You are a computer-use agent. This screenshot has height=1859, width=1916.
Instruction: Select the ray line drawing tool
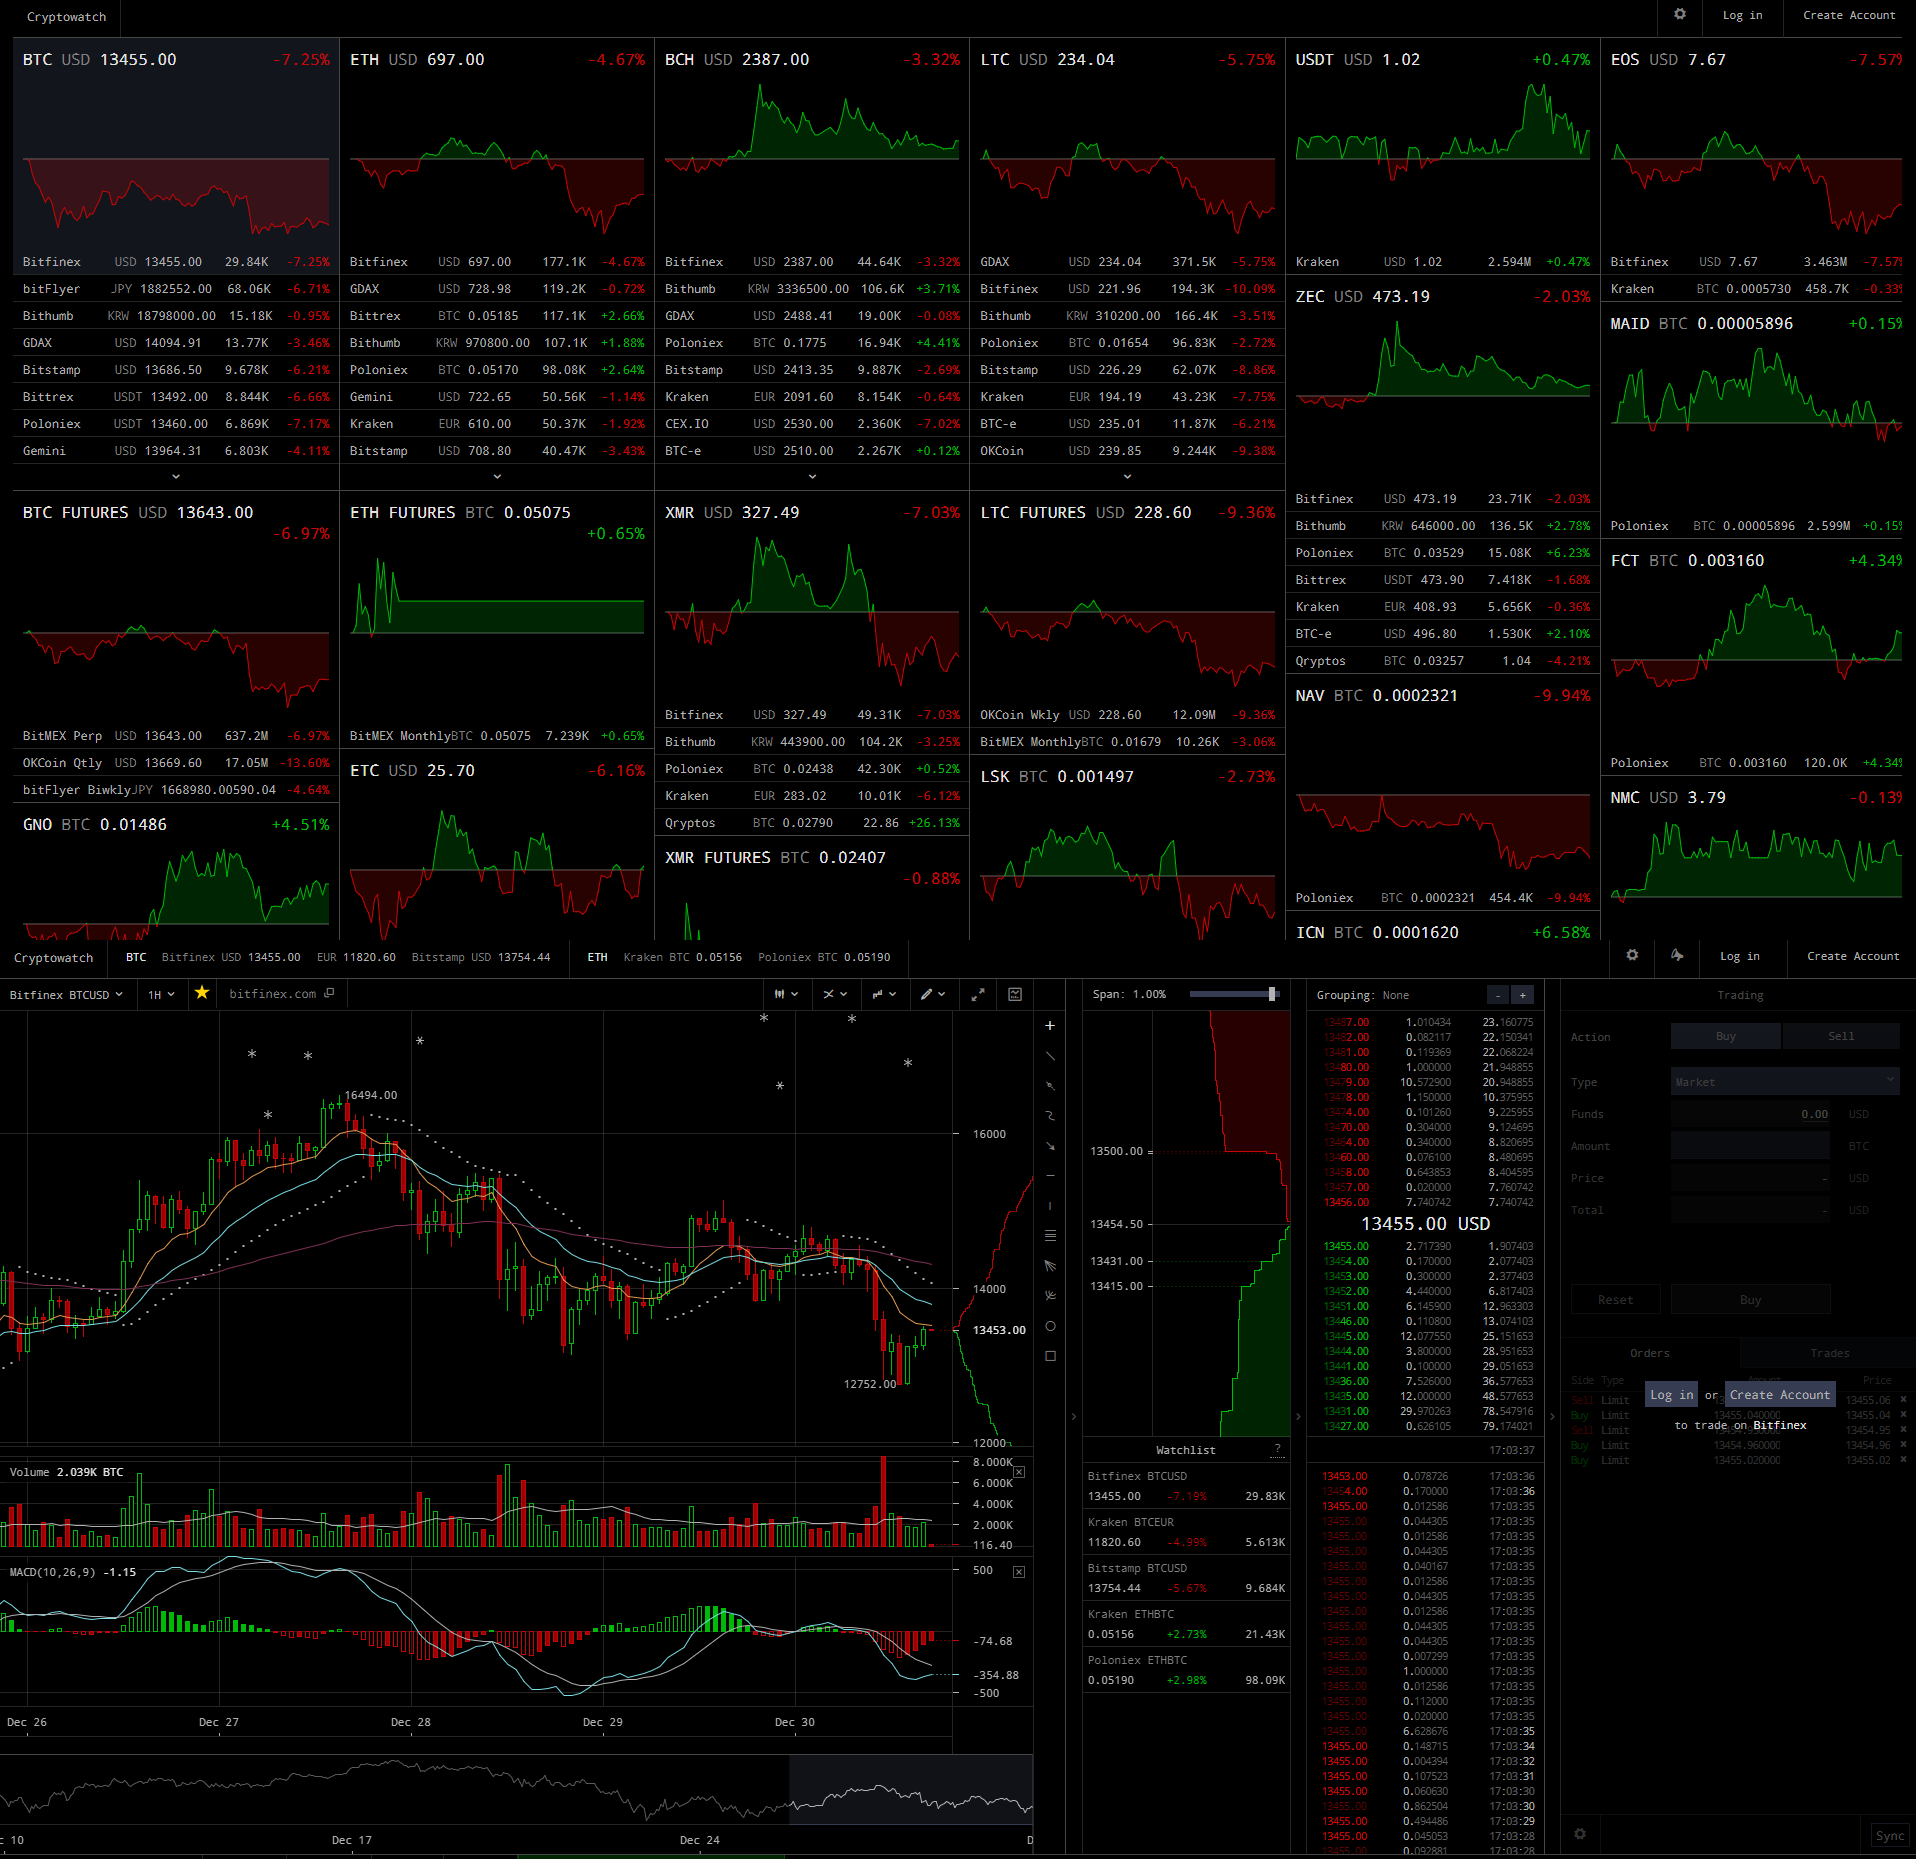(1050, 1086)
